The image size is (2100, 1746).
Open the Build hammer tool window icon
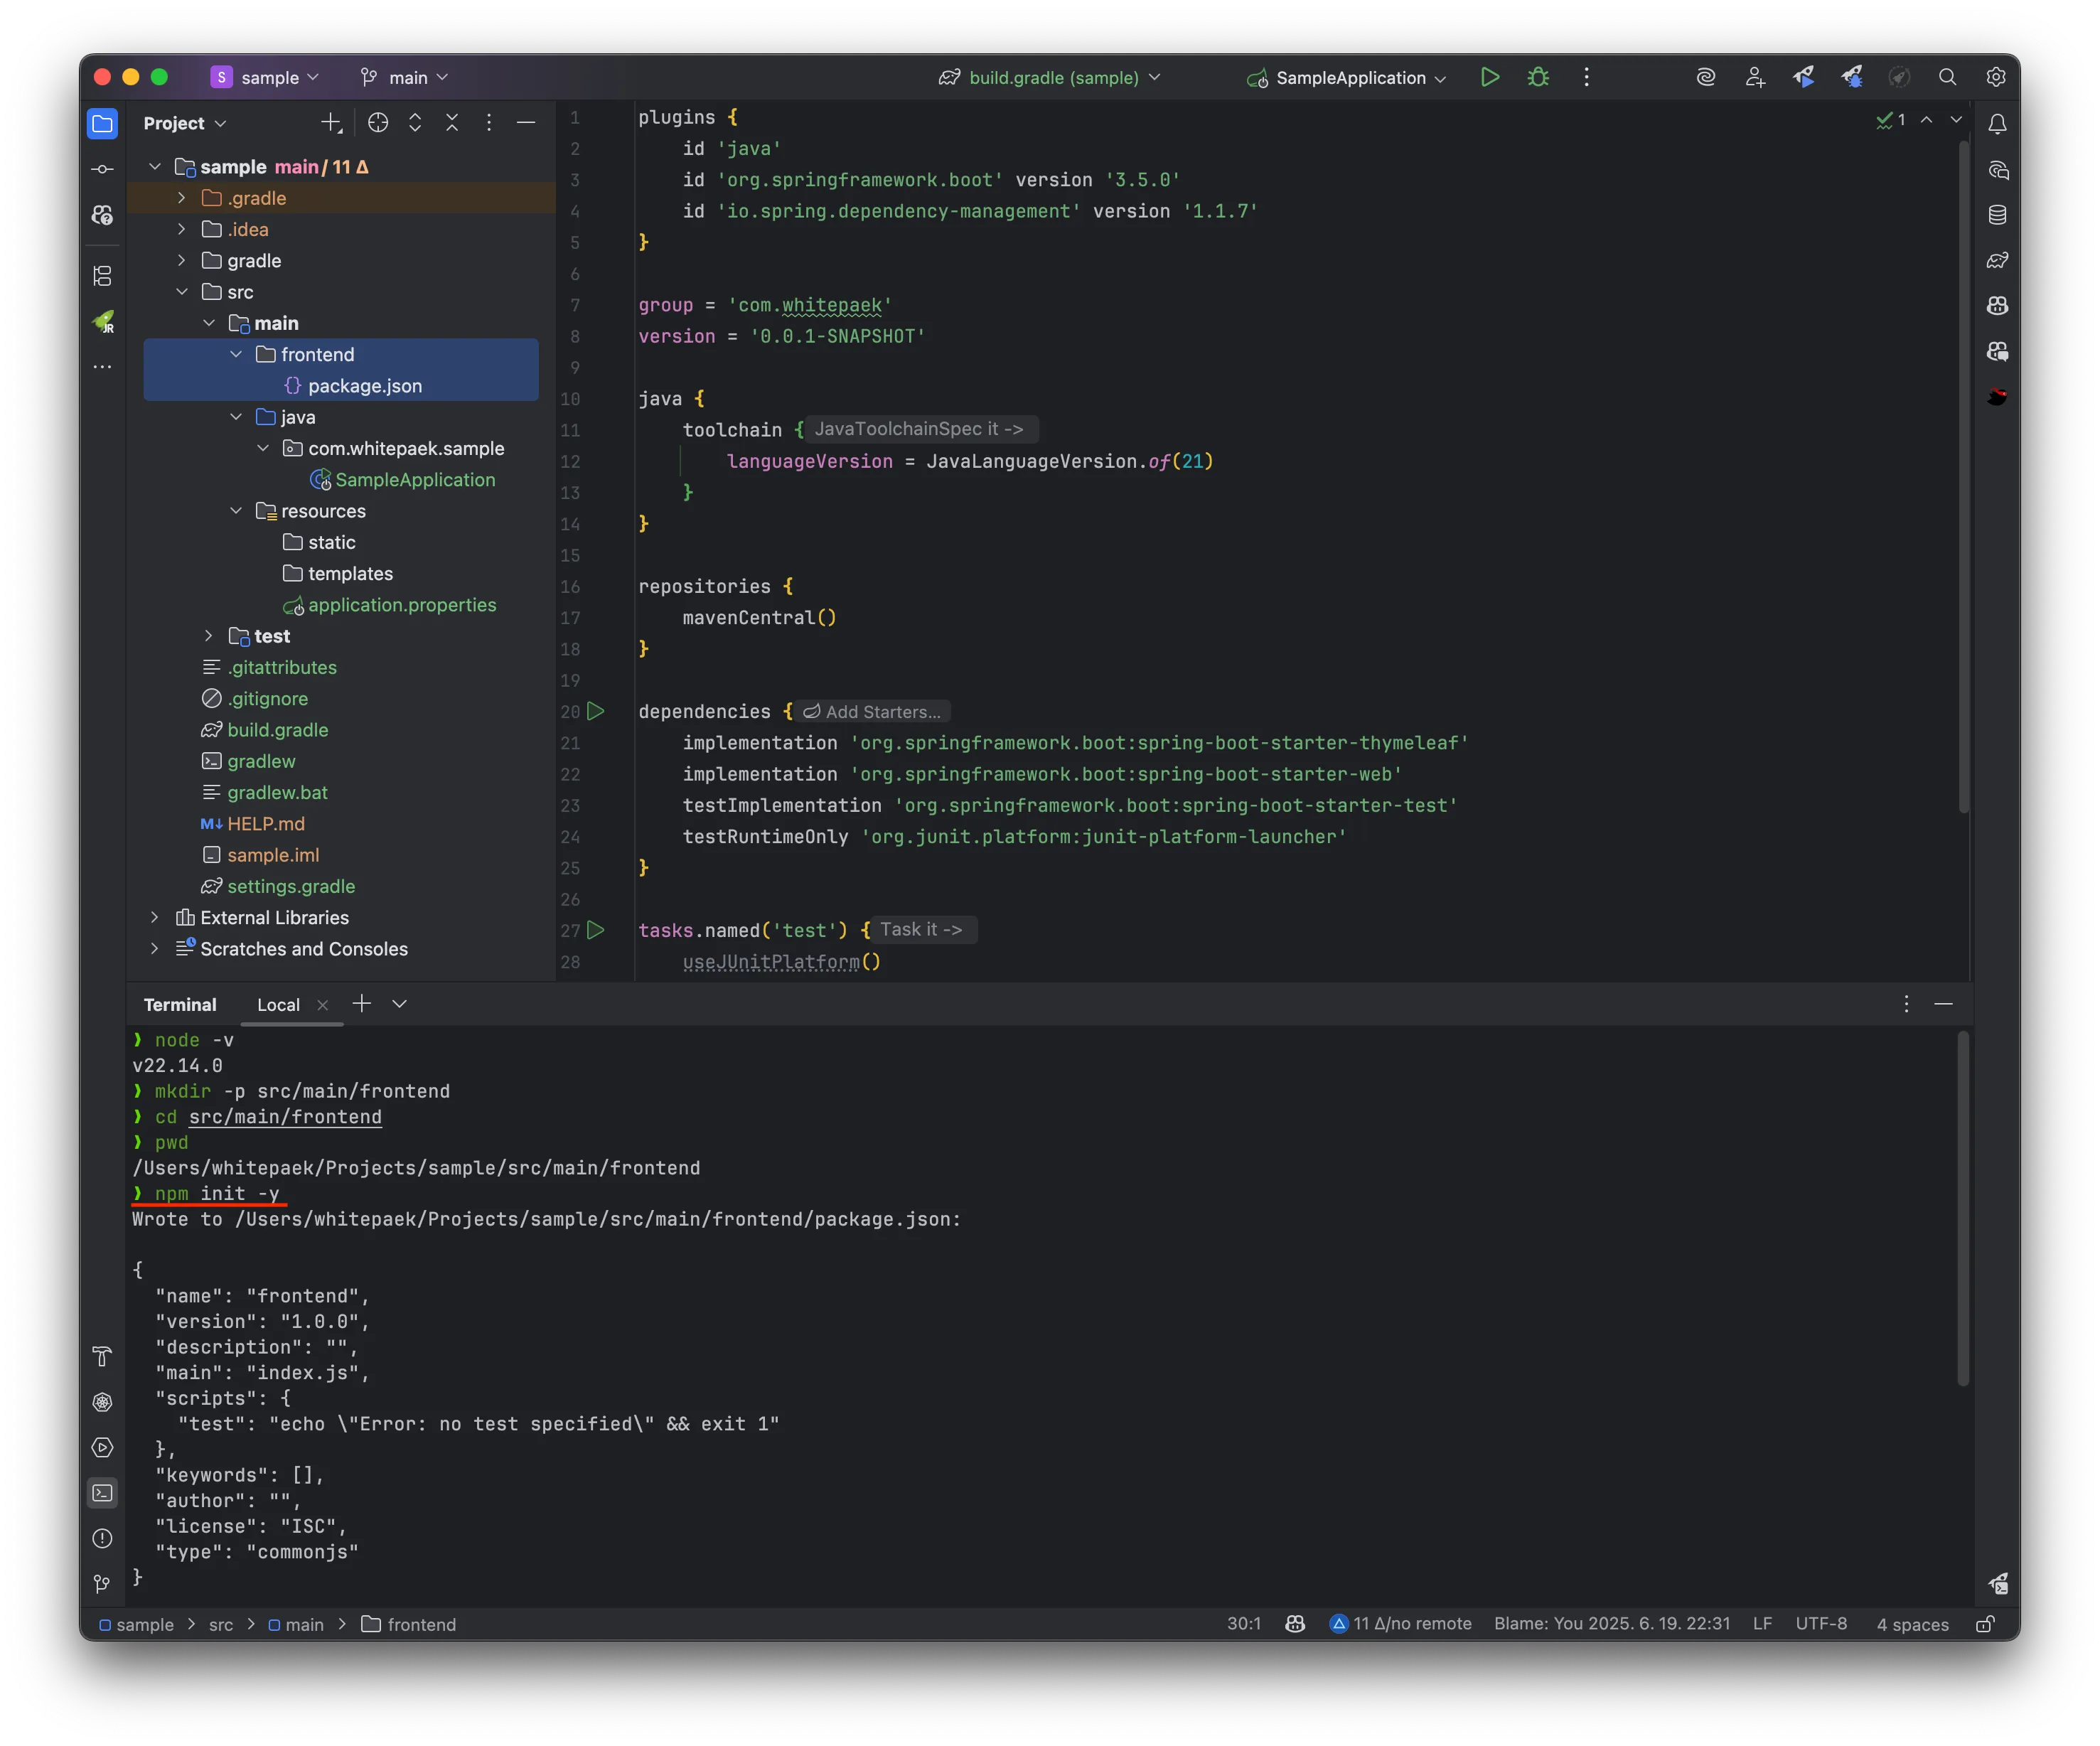(102, 1357)
